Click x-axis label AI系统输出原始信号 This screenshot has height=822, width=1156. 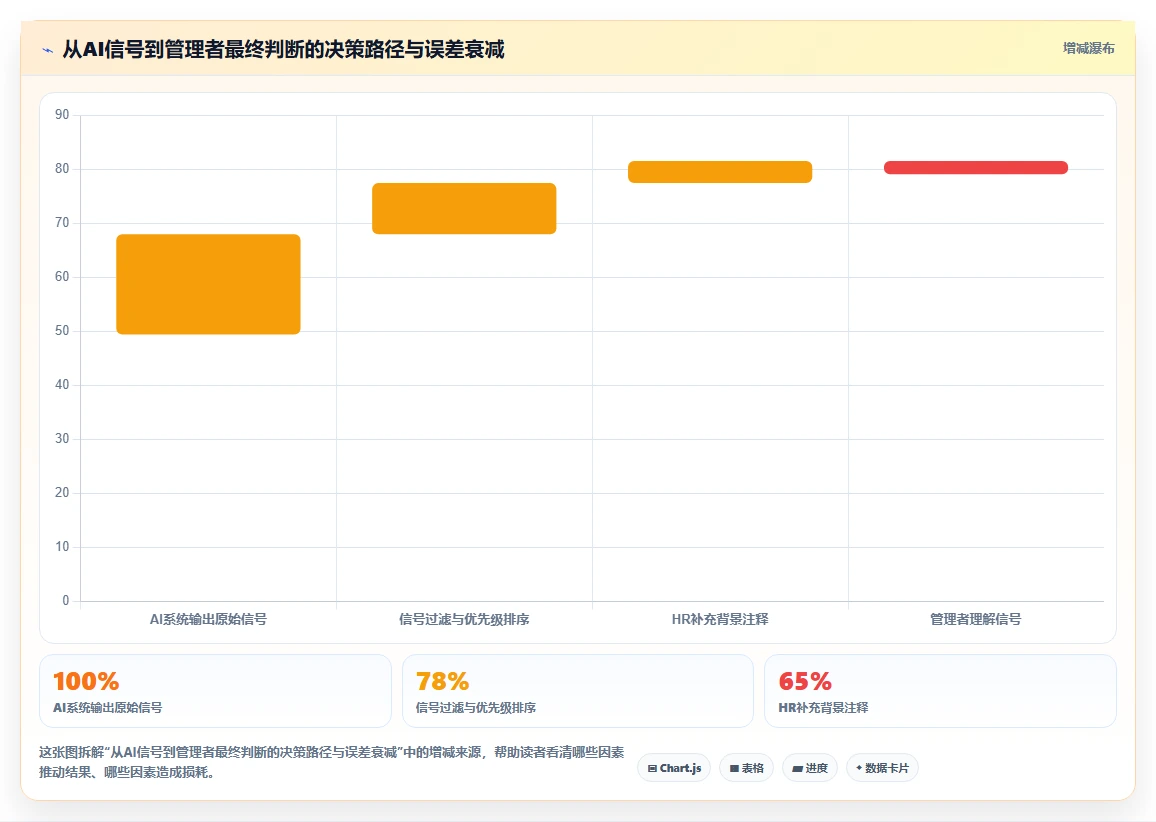(x=208, y=619)
